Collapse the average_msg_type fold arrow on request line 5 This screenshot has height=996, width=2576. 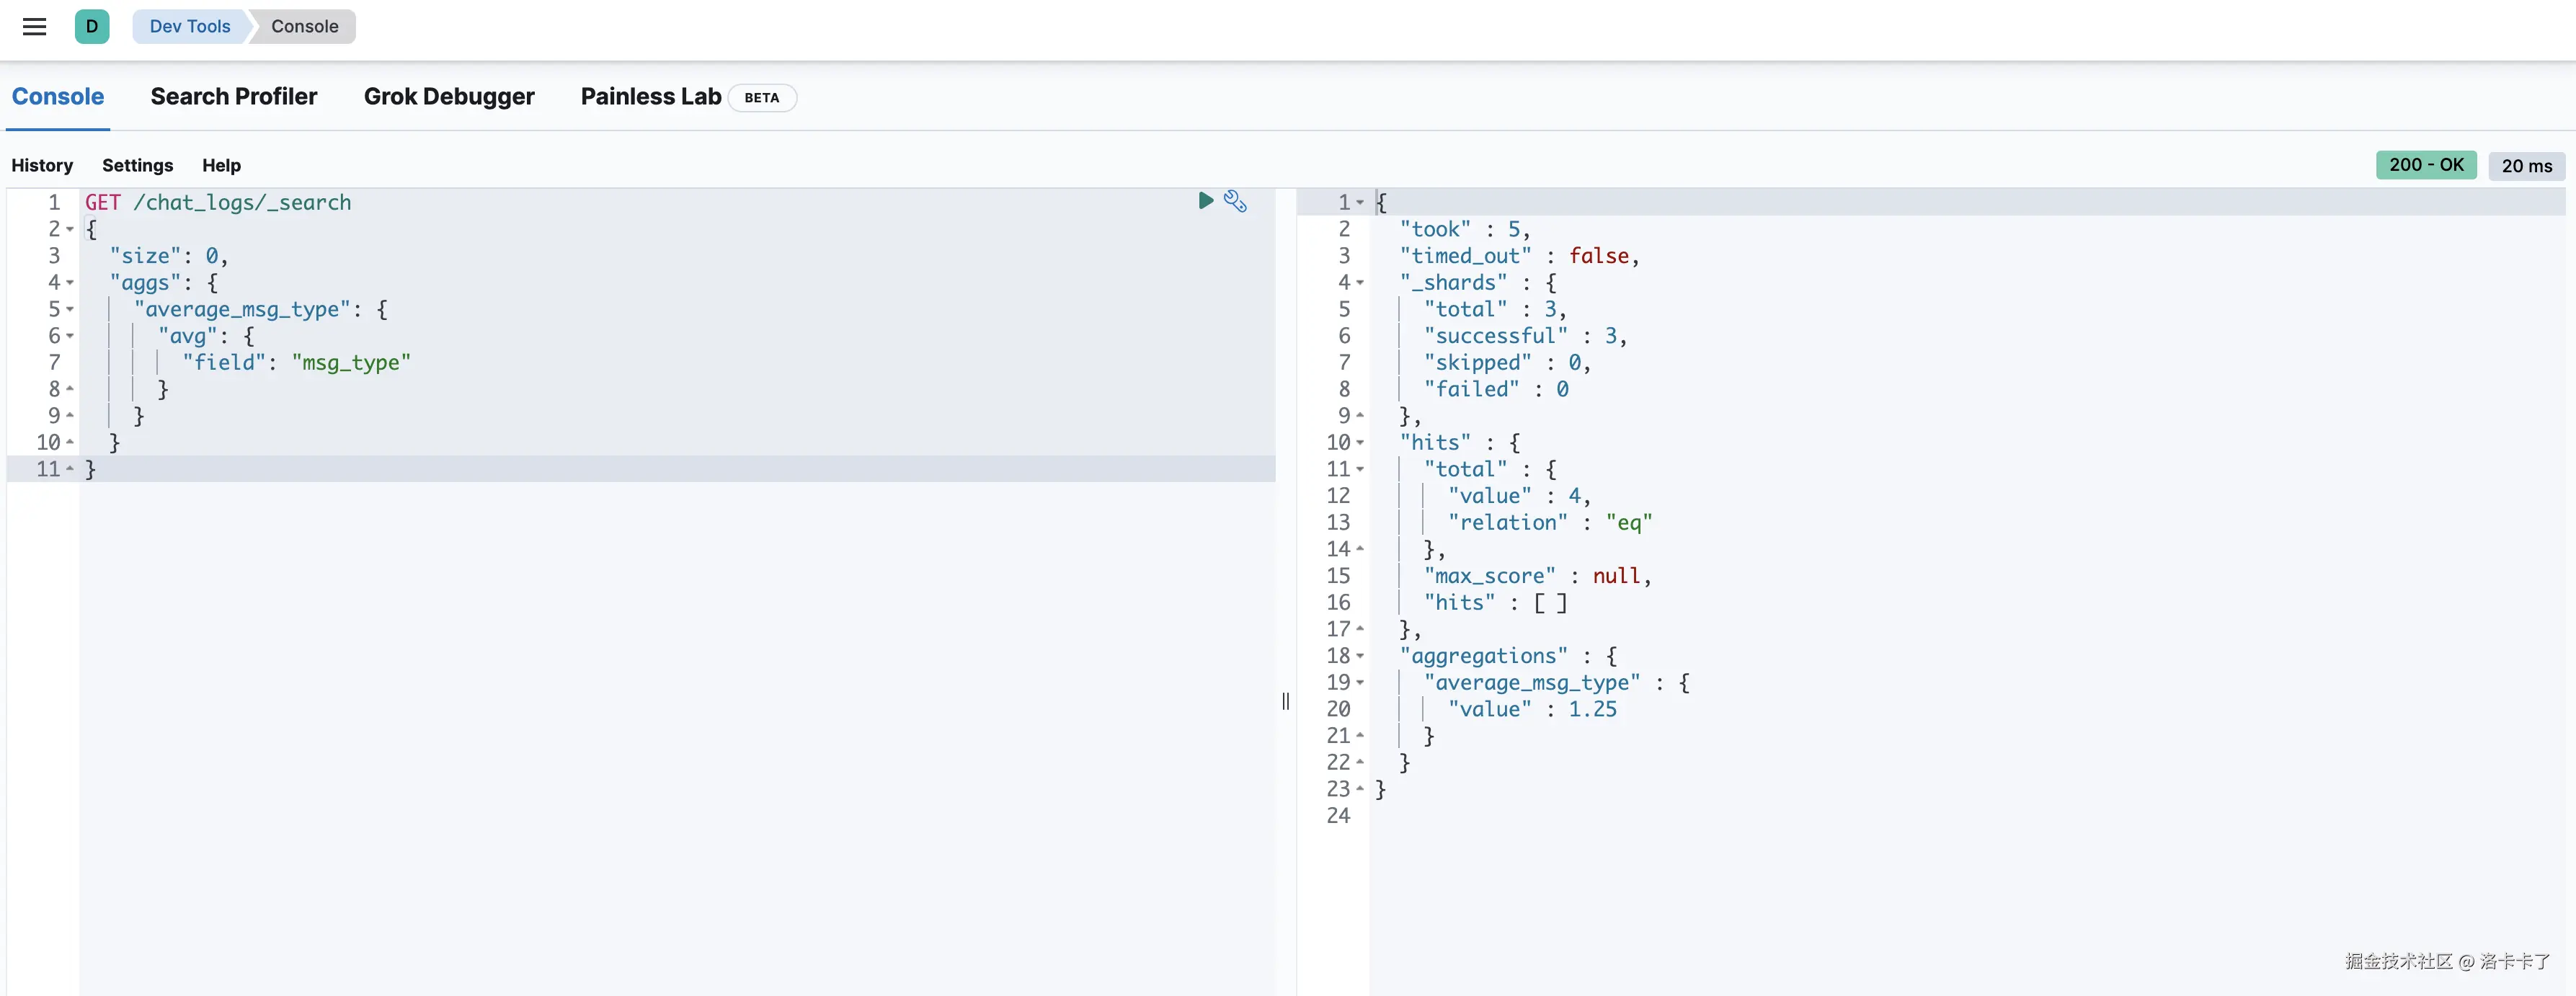tap(70, 310)
